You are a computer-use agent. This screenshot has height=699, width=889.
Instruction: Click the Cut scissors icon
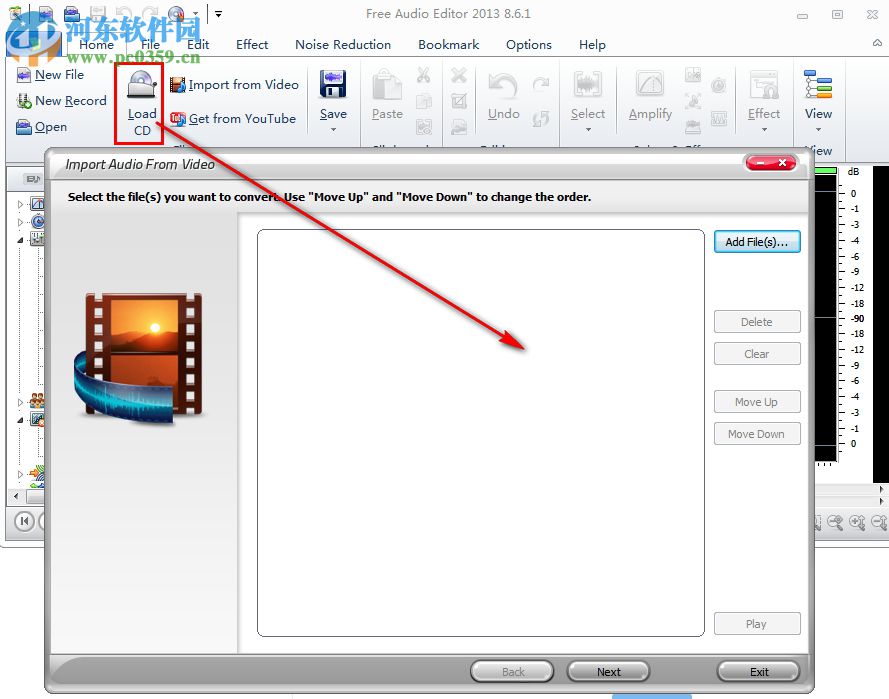pos(424,75)
